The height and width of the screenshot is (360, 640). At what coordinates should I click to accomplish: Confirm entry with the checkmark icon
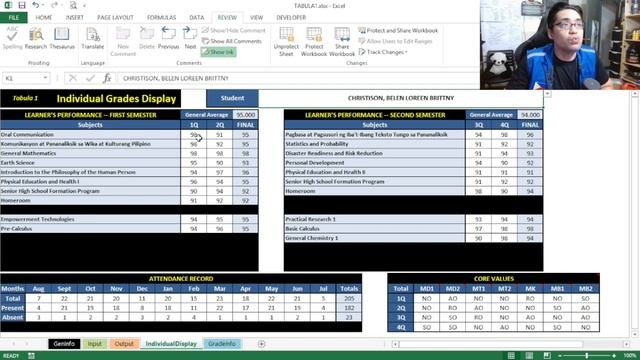(90, 78)
